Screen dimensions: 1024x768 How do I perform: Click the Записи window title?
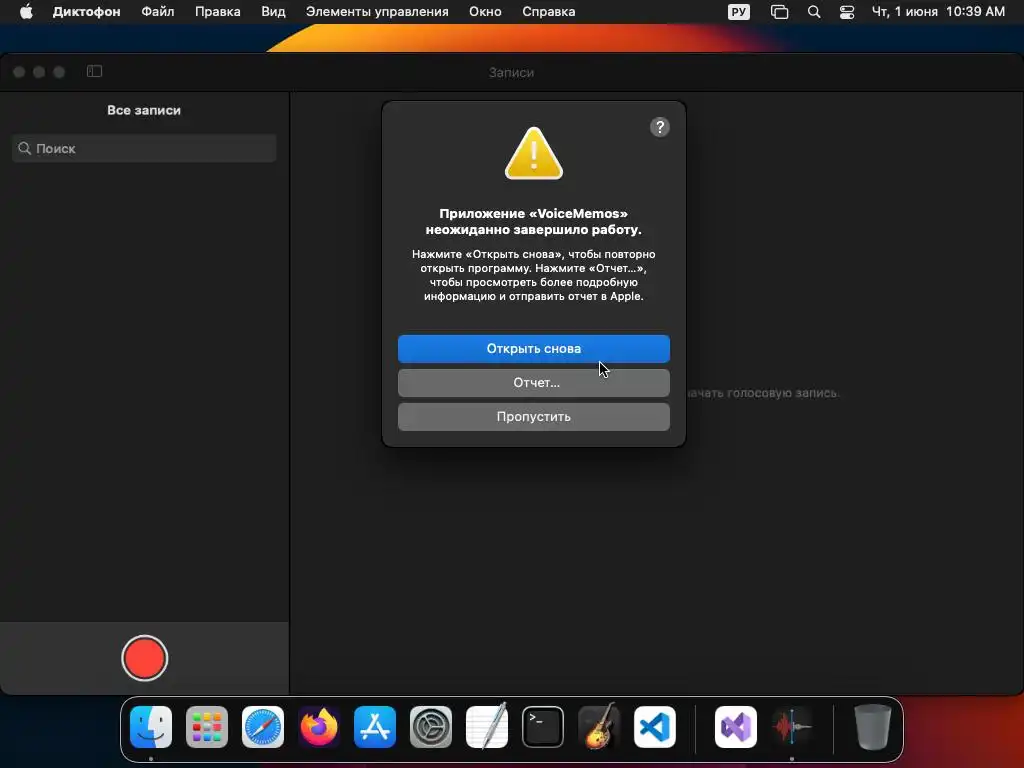511,72
